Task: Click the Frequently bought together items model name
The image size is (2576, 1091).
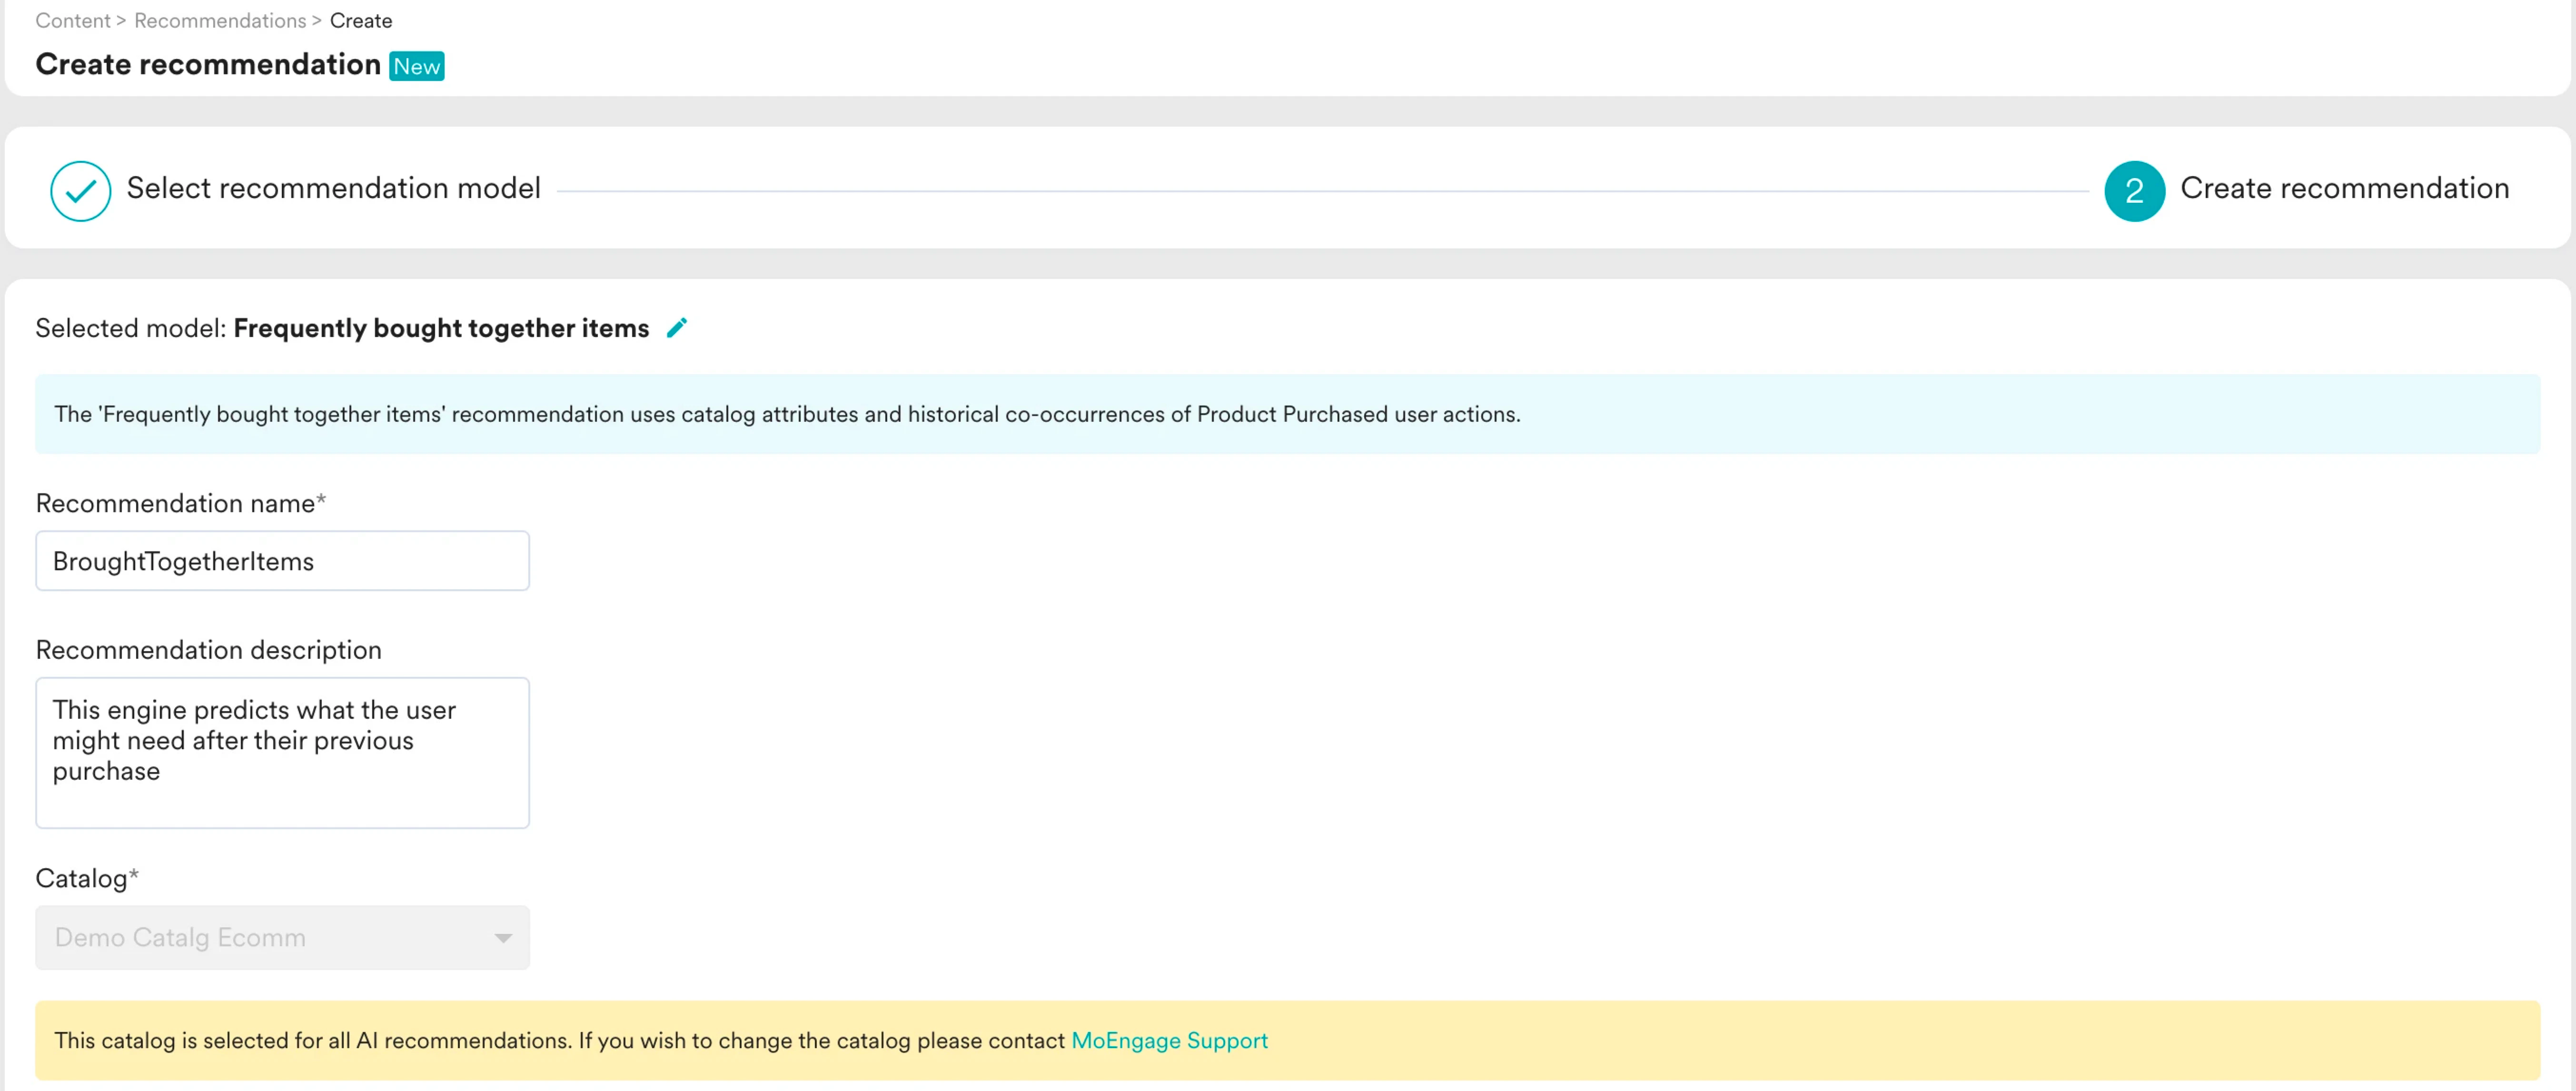Action: click(441, 328)
